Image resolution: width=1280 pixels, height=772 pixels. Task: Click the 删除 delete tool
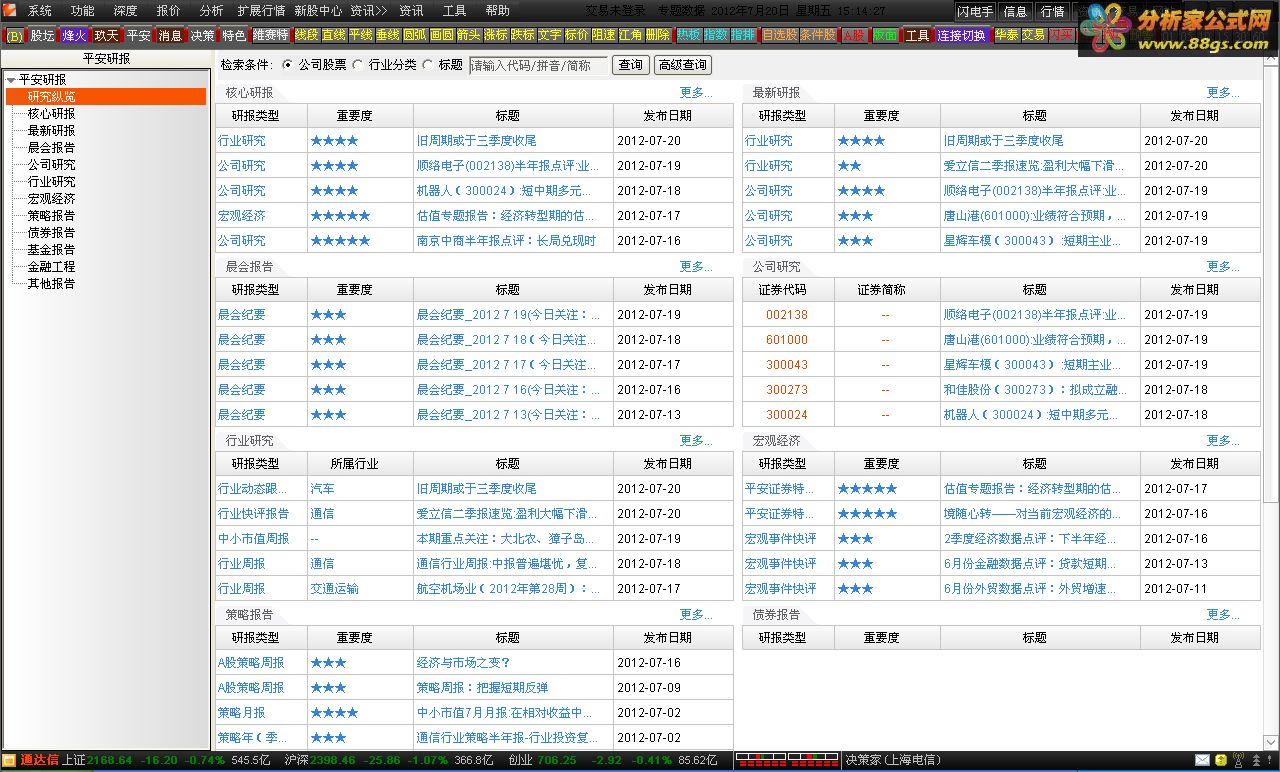[657, 35]
